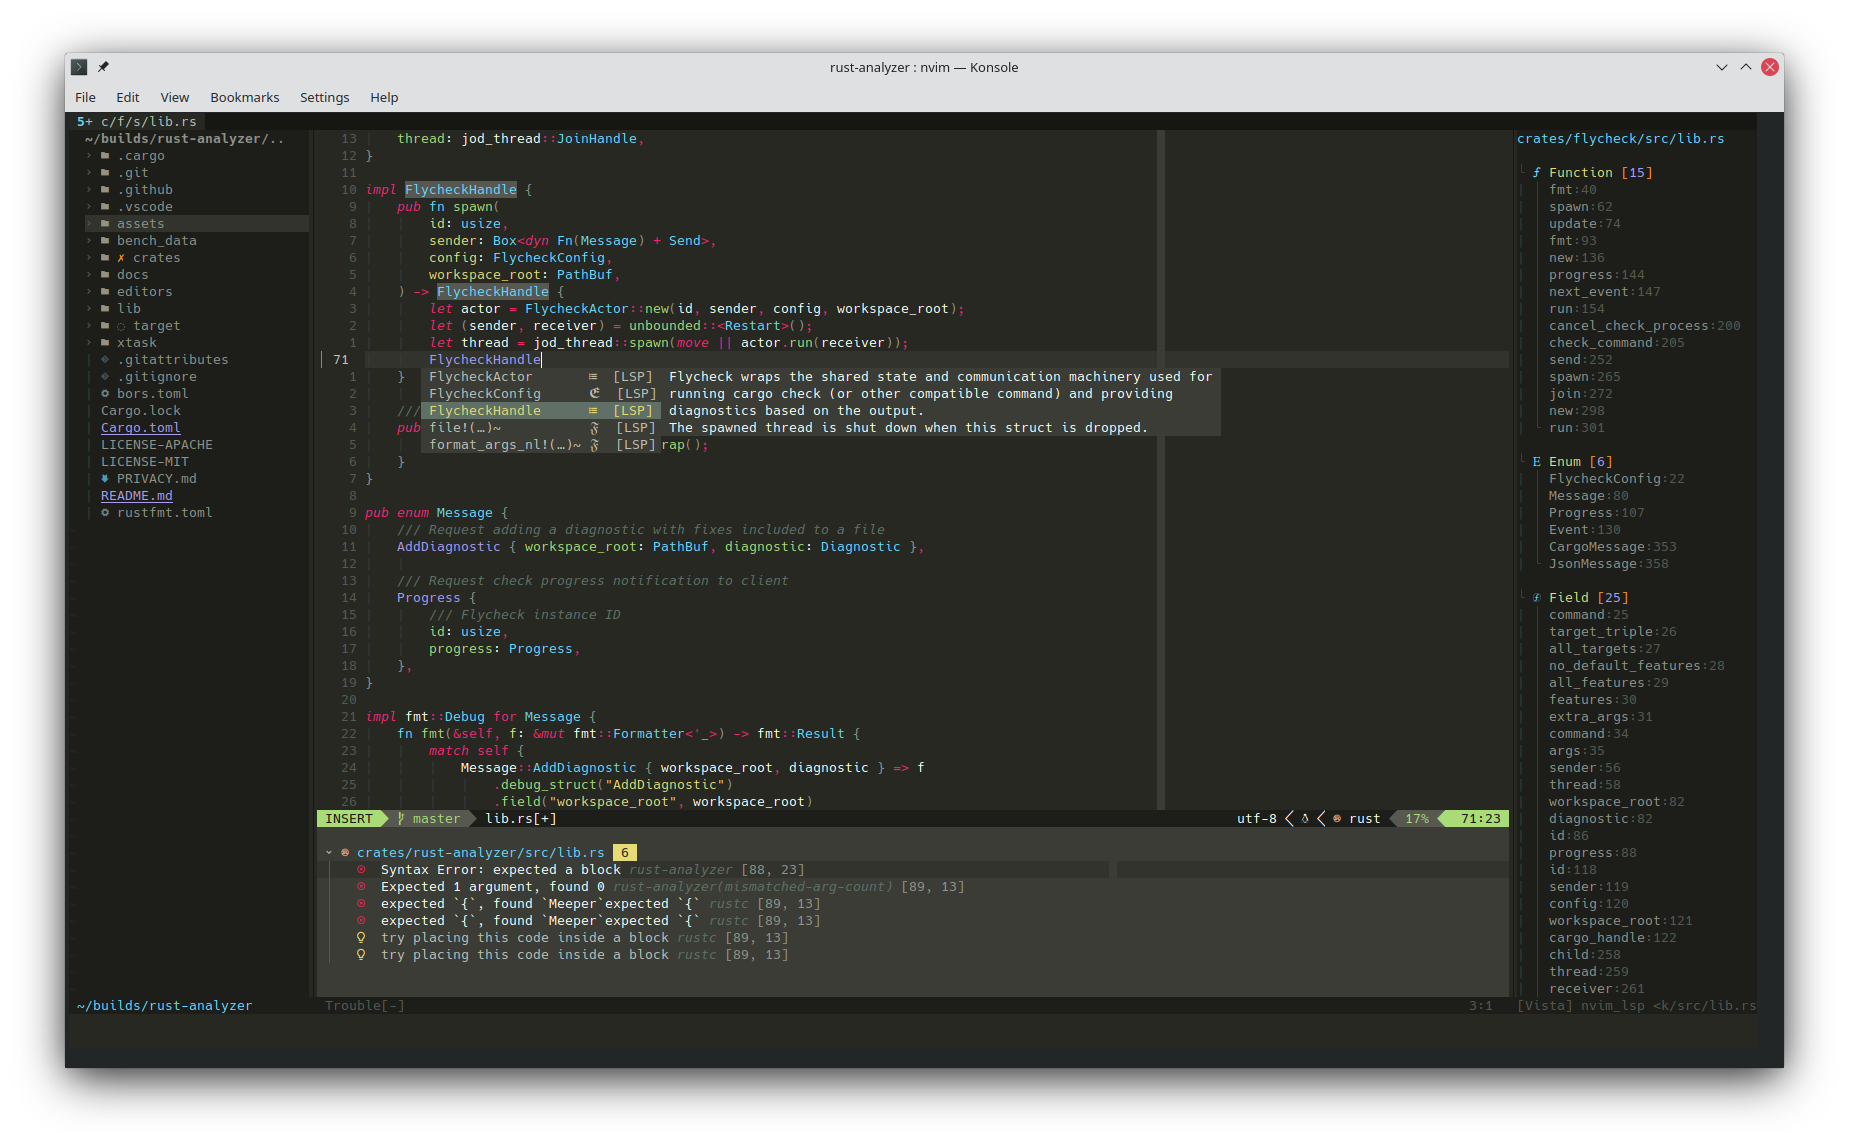Click the kind icon beside FlycheckConfig completion
The image size is (1849, 1145).
pyautogui.click(x=595, y=394)
